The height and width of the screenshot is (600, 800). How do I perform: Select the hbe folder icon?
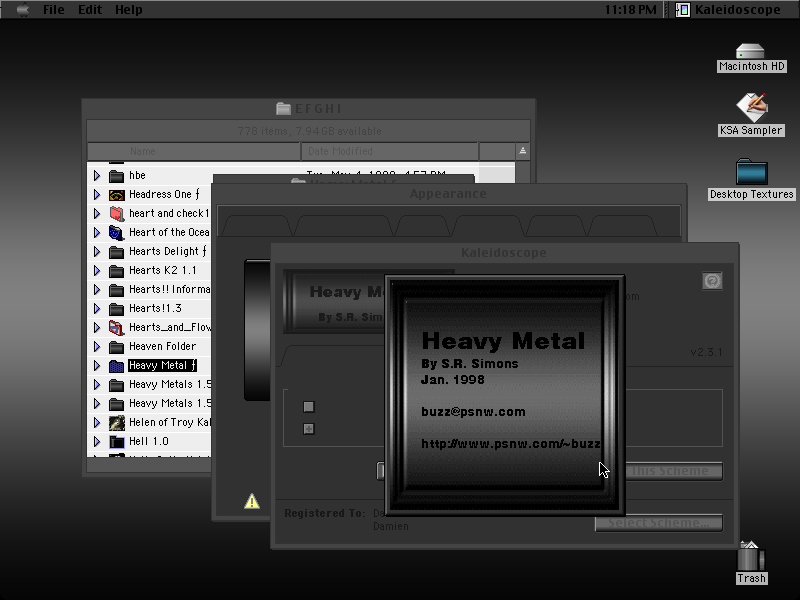(x=116, y=176)
